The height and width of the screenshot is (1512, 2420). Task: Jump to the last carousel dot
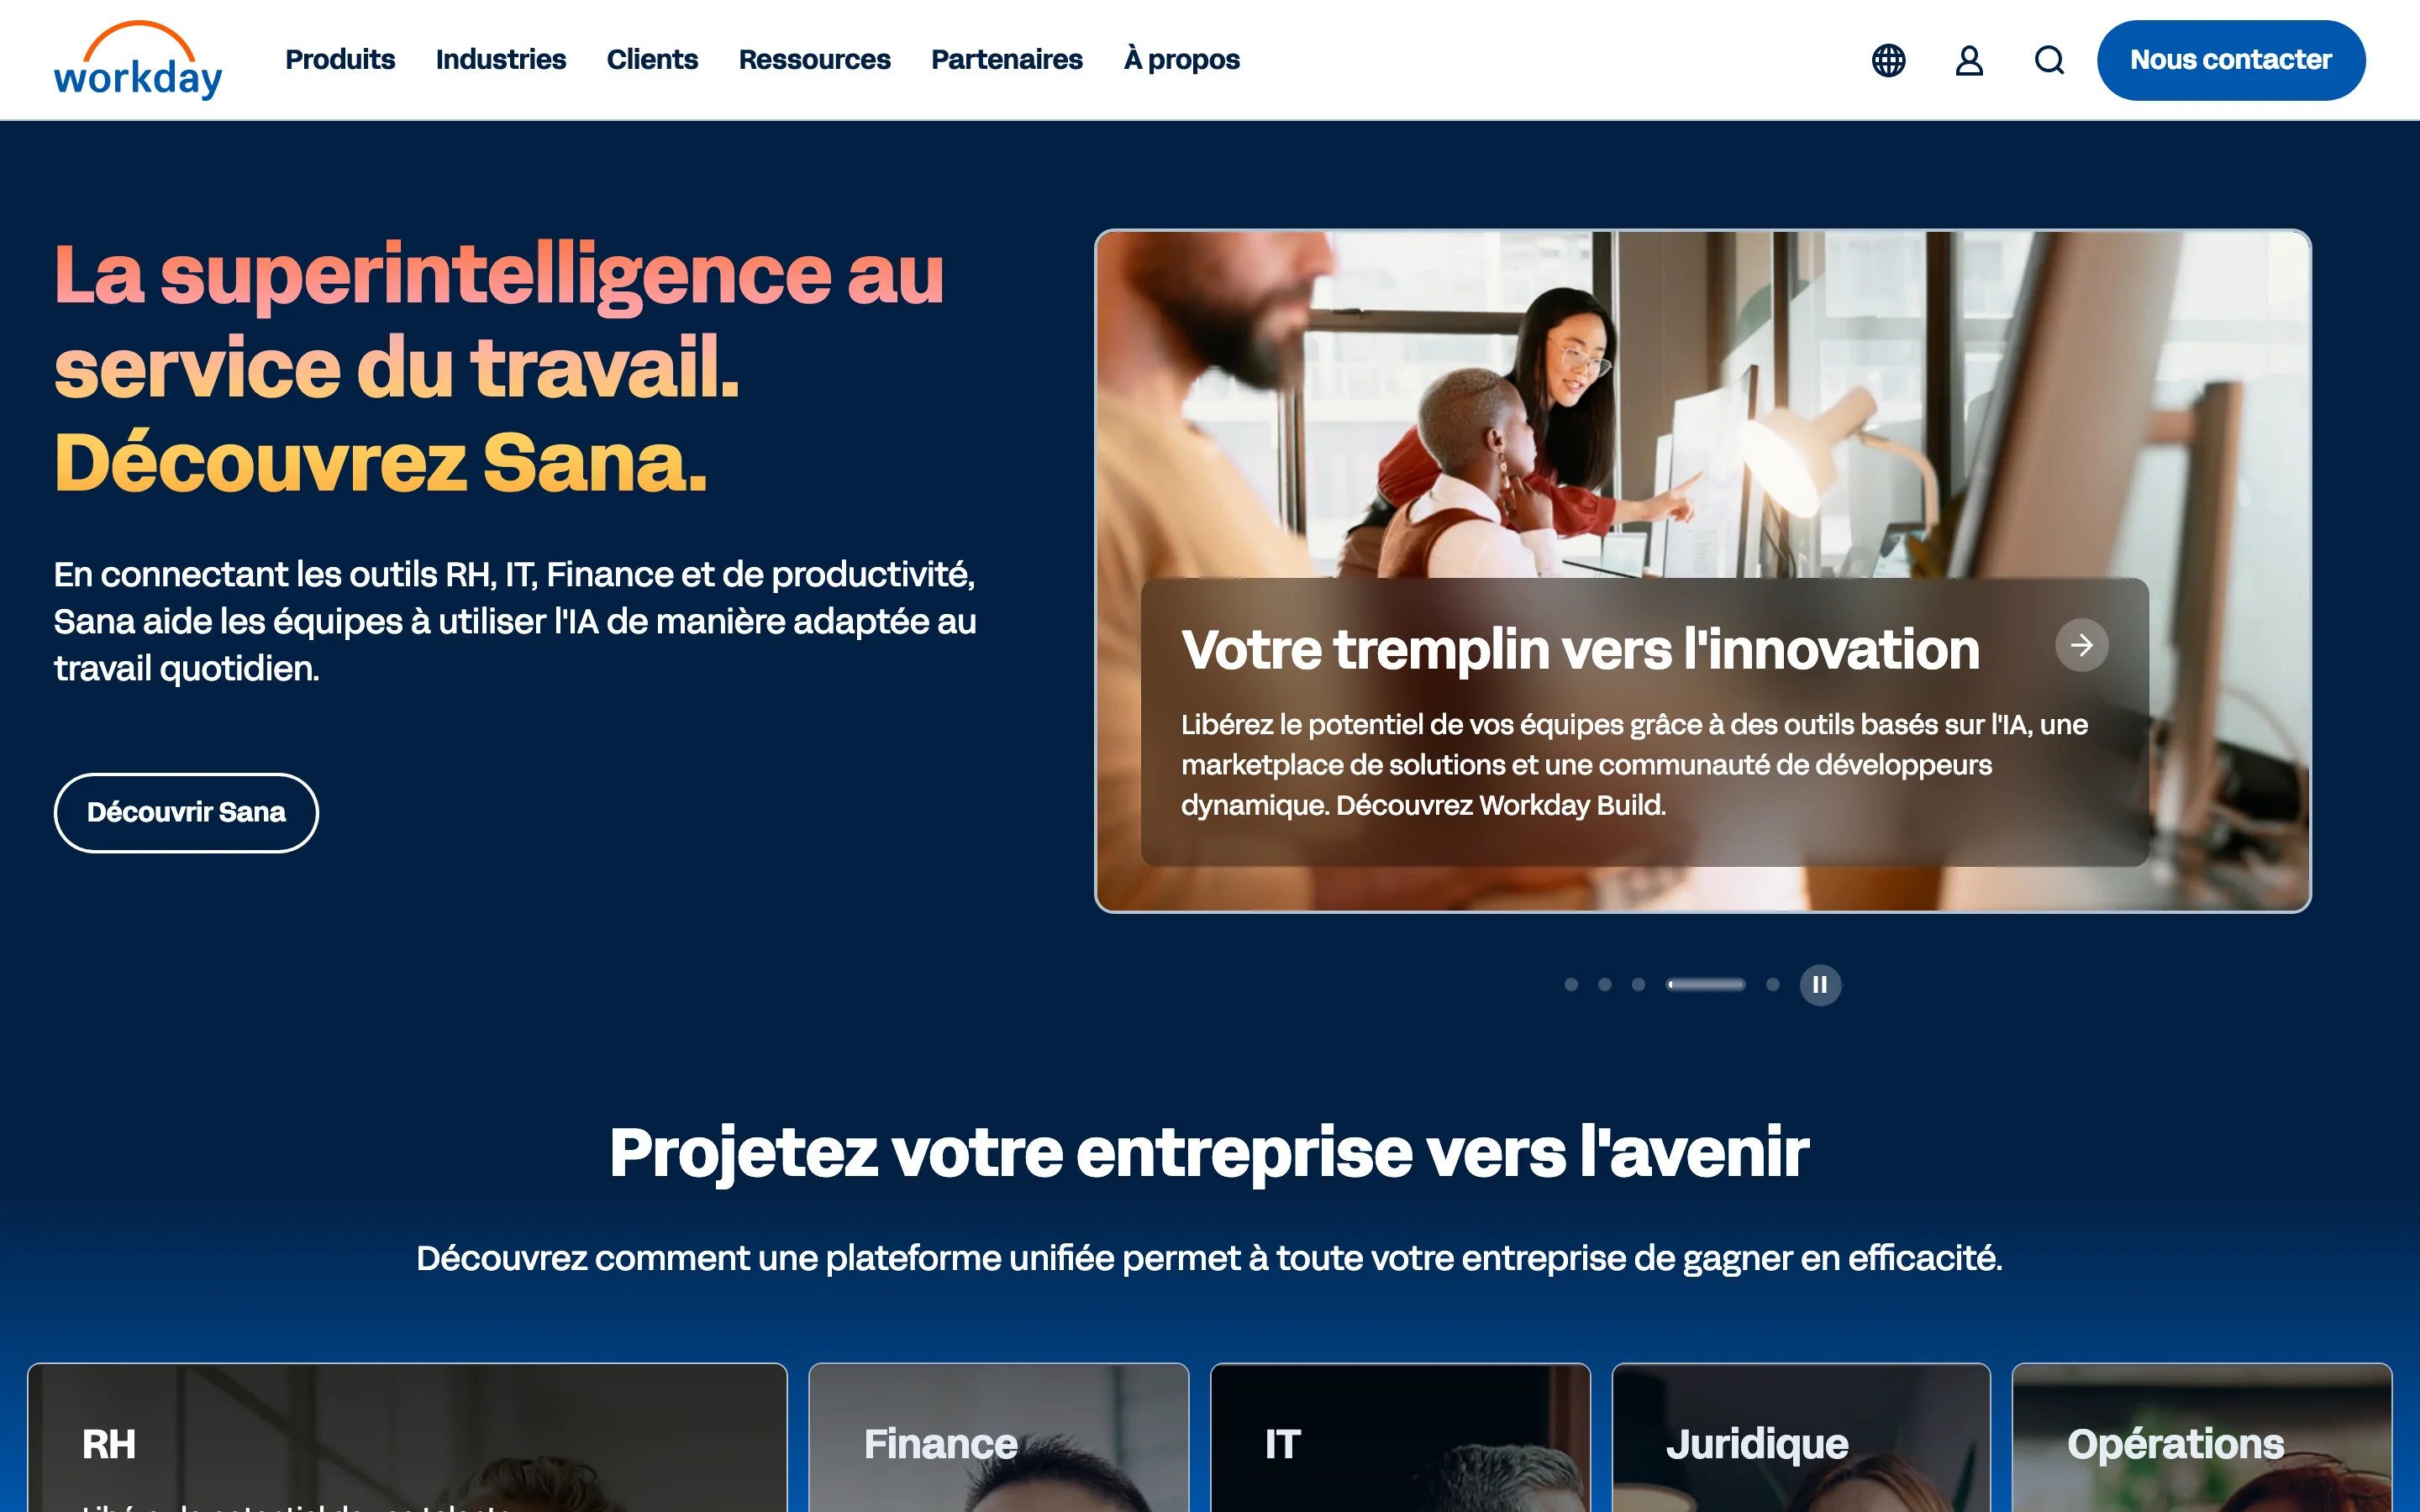[x=1773, y=985]
